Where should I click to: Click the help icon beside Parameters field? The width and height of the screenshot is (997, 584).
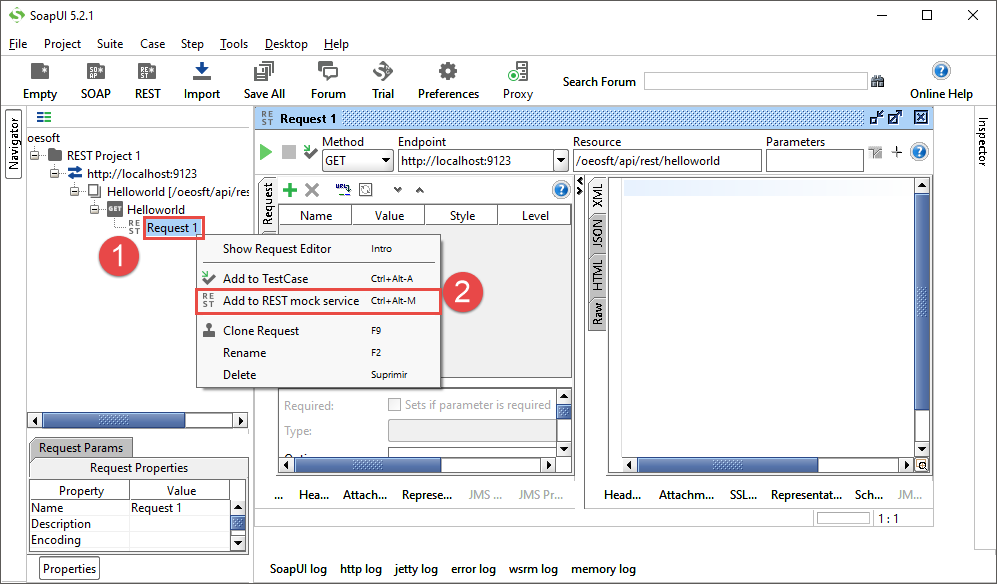tap(919, 152)
